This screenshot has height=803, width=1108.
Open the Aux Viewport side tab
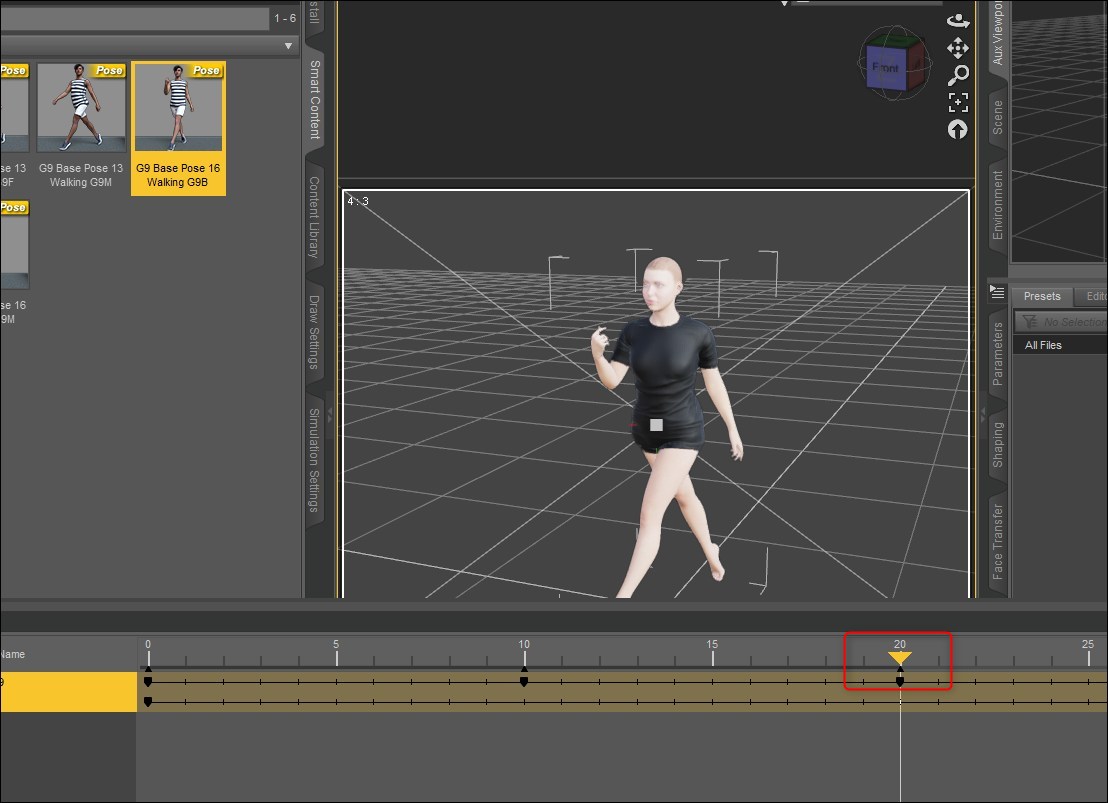click(x=998, y=33)
